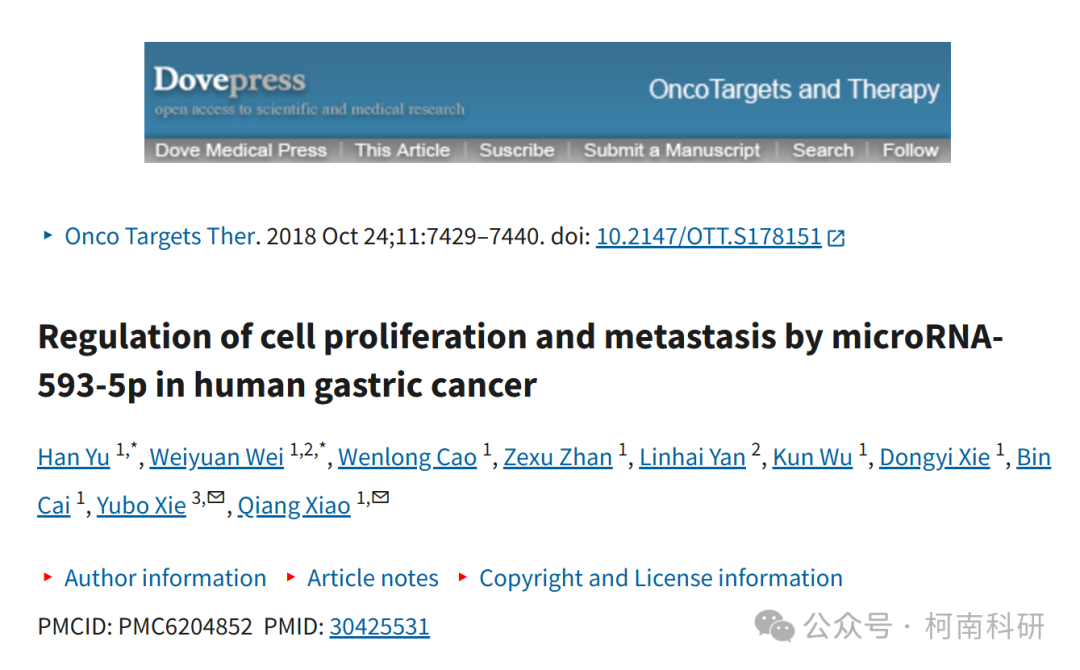Click the envelope icon beside Yubo Xie

(x=216, y=496)
